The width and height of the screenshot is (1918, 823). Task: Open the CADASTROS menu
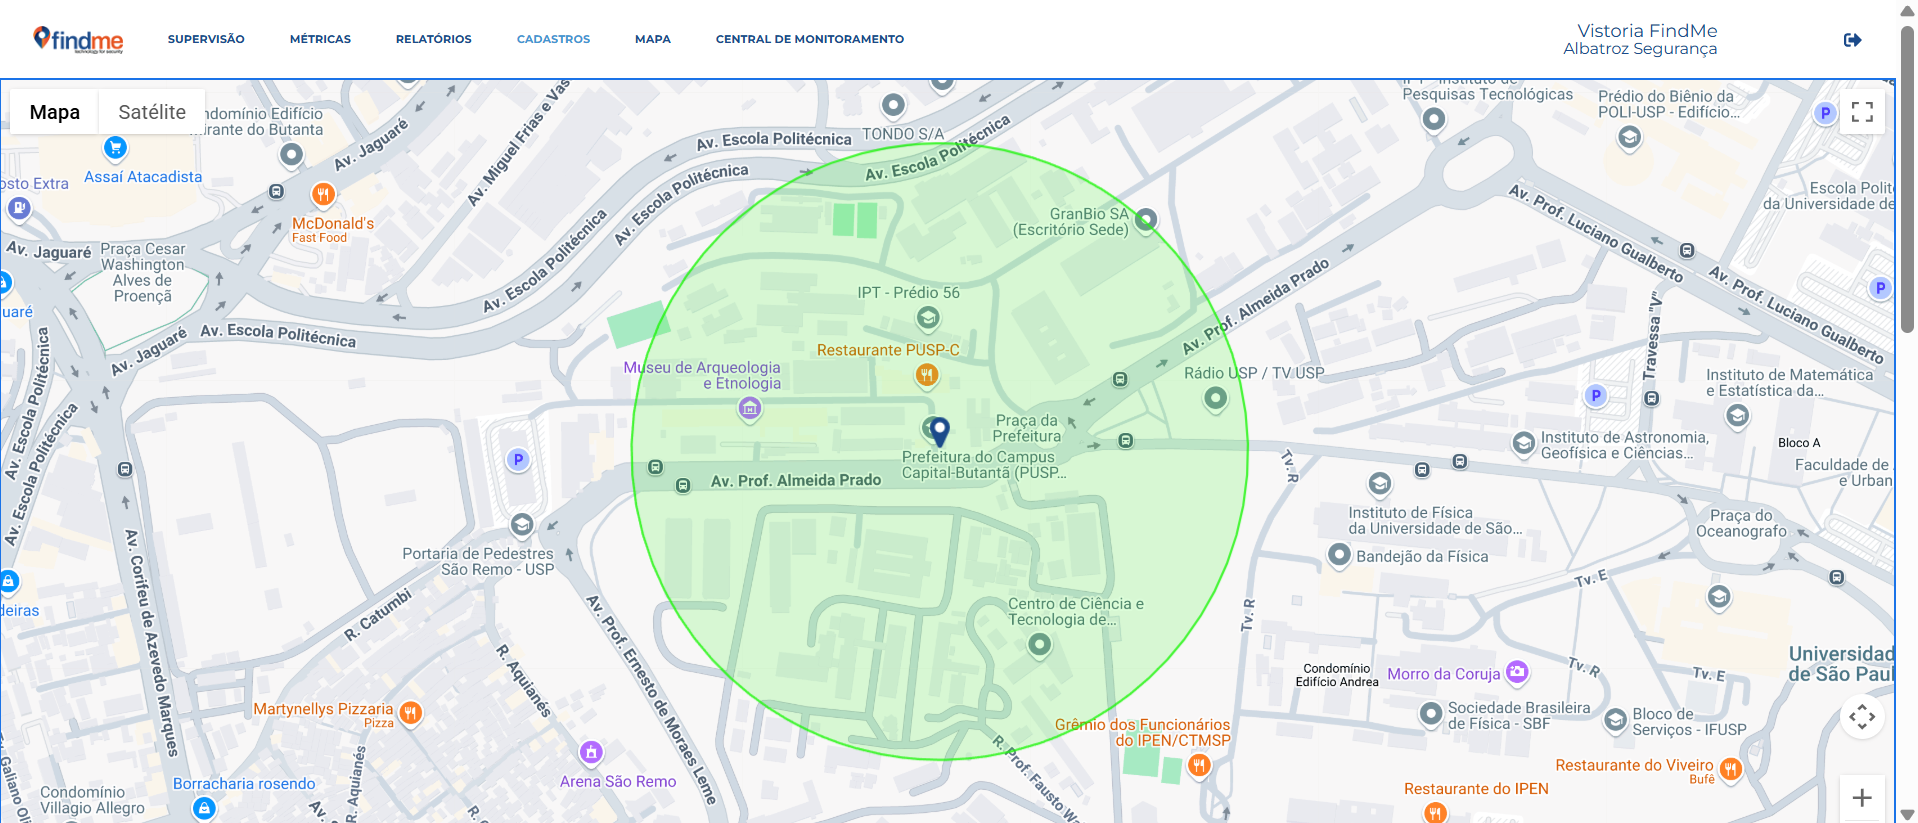pyautogui.click(x=553, y=39)
